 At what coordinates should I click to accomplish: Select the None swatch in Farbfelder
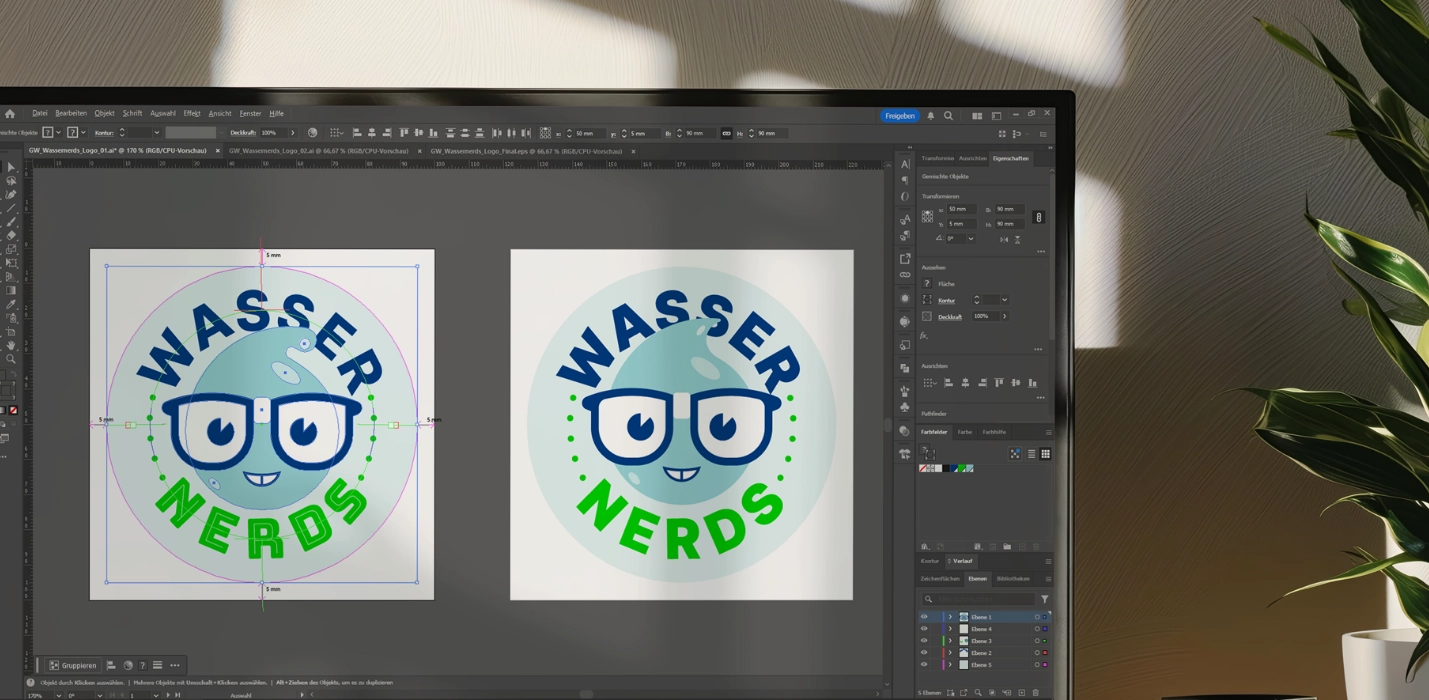[923, 468]
